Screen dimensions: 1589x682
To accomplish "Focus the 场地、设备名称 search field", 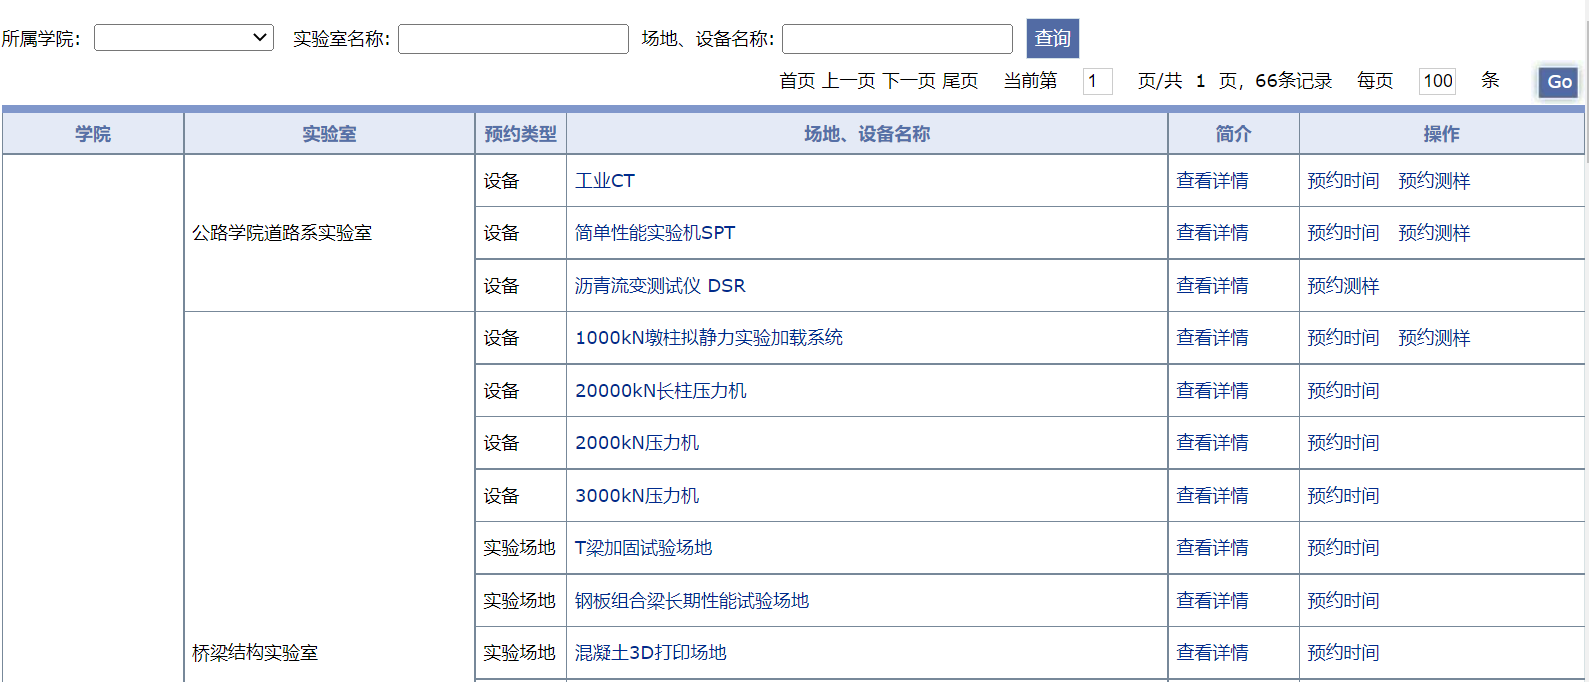I will pyautogui.click(x=897, y=39).
